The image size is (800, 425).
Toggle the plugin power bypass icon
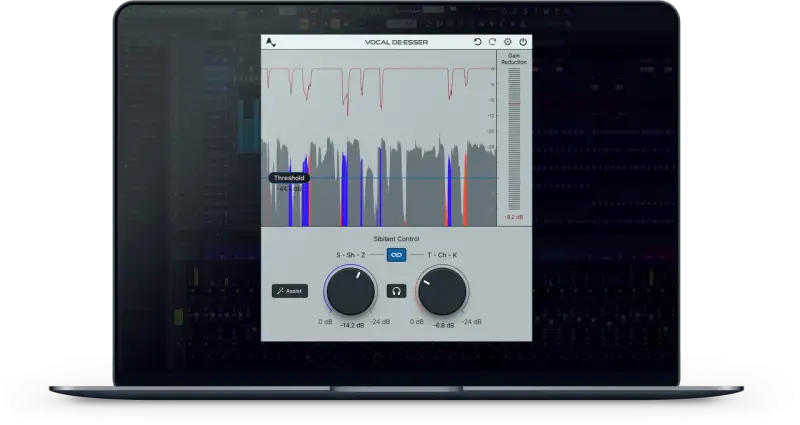(523, 42)
